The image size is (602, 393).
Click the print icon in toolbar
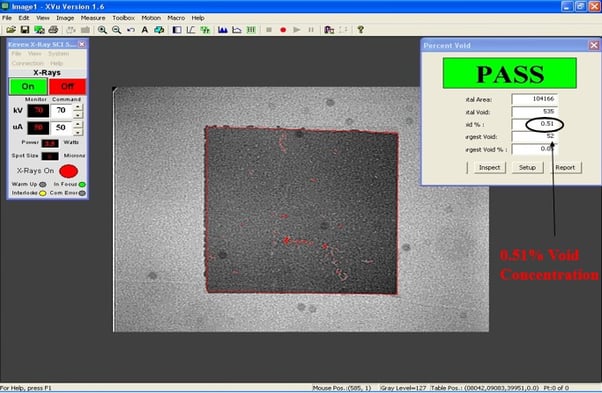(53, 30)
